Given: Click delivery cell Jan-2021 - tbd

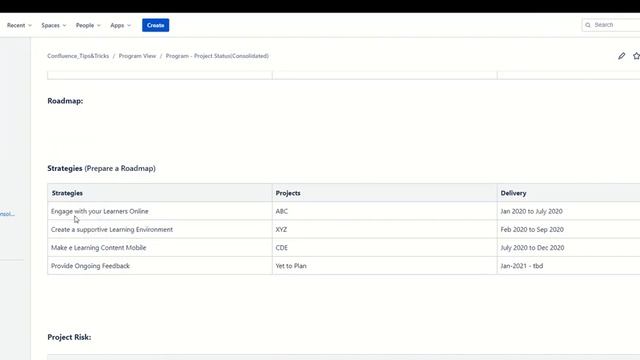Looking at the screenshot, I should [x=569, y=266].
